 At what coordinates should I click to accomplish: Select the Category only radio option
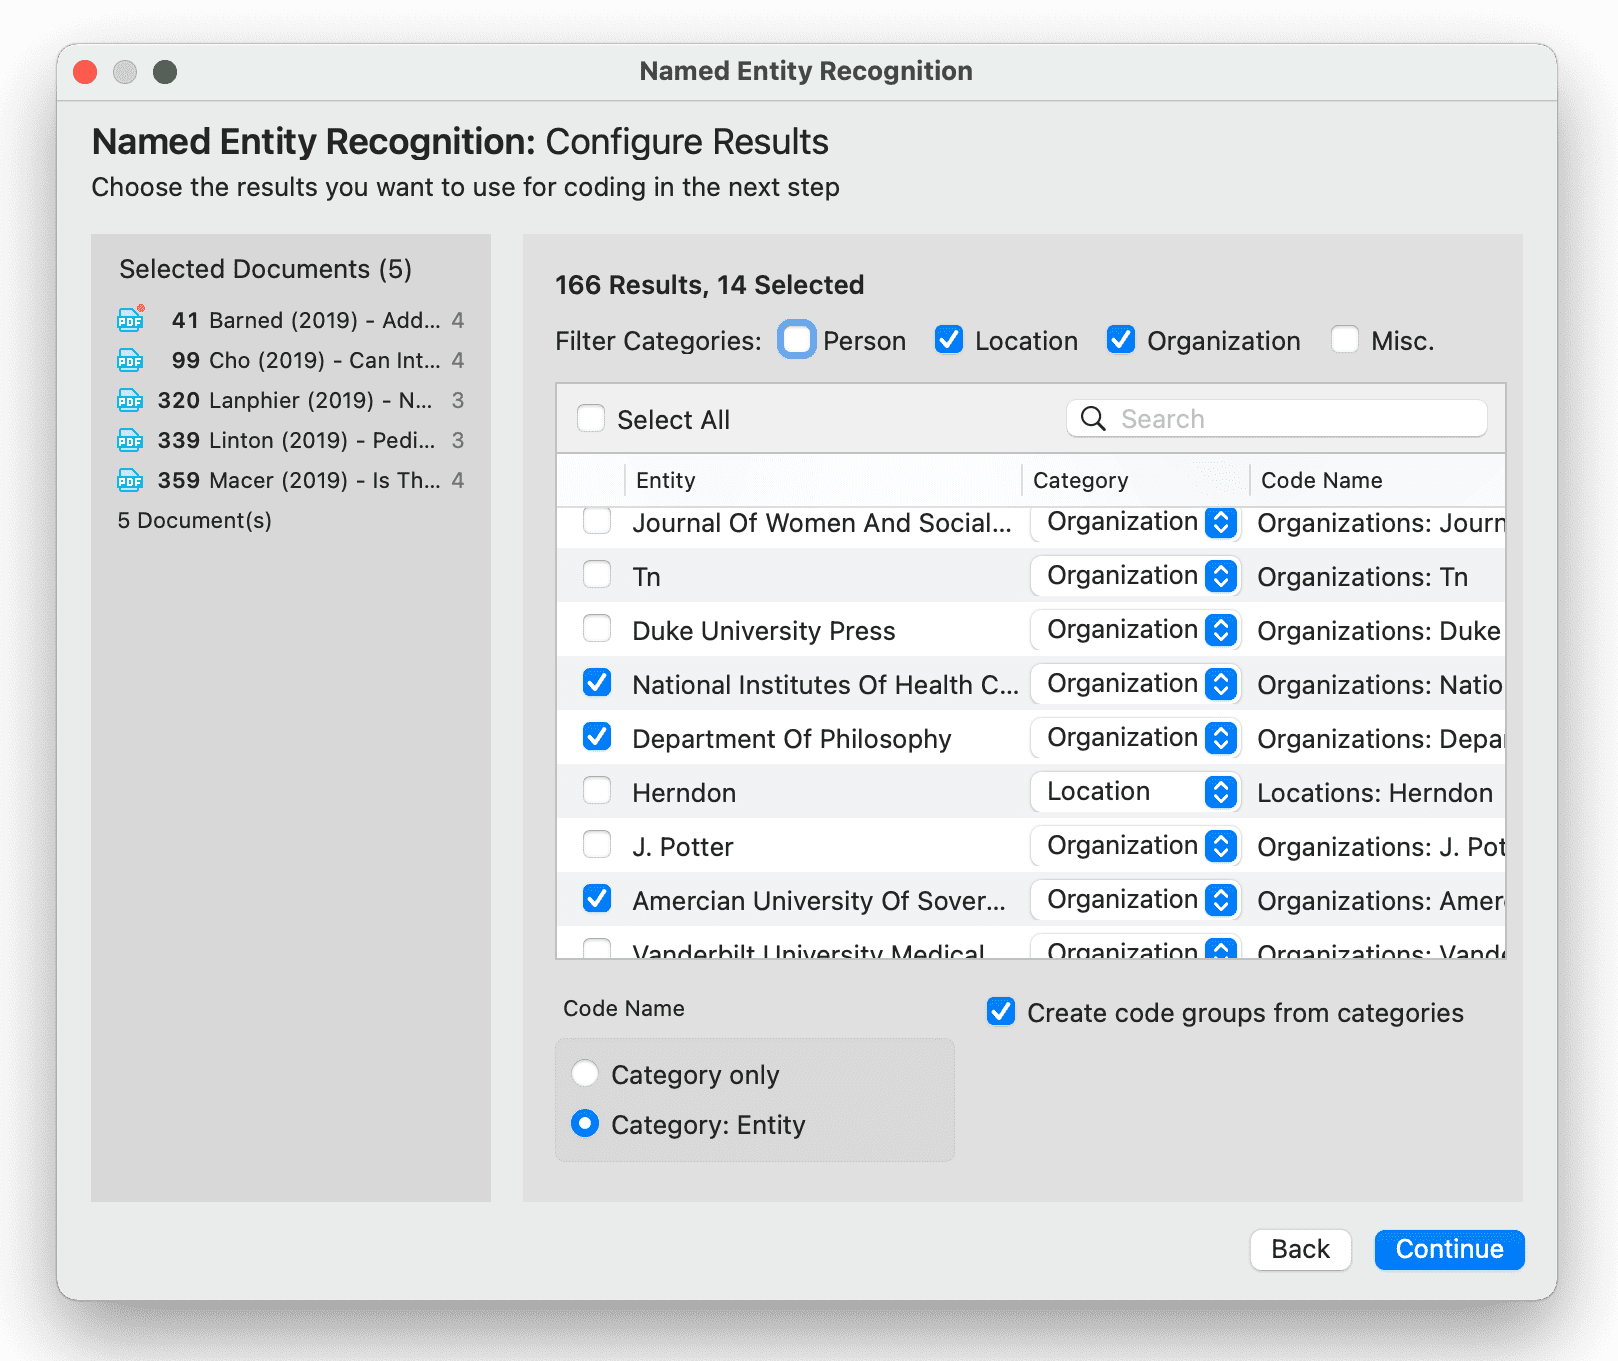coord(585,1074)
